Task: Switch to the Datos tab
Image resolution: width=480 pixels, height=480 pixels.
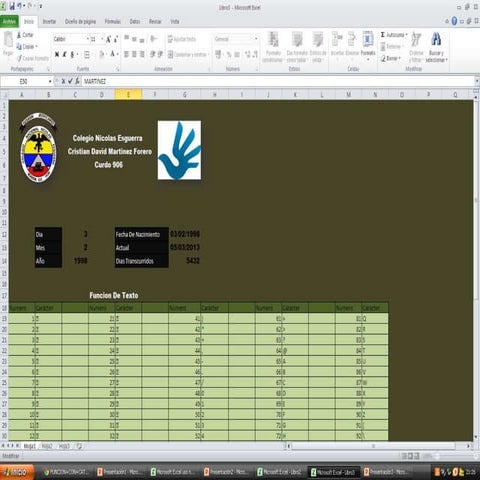Action: pyautogui.click(x=135, y=22)
